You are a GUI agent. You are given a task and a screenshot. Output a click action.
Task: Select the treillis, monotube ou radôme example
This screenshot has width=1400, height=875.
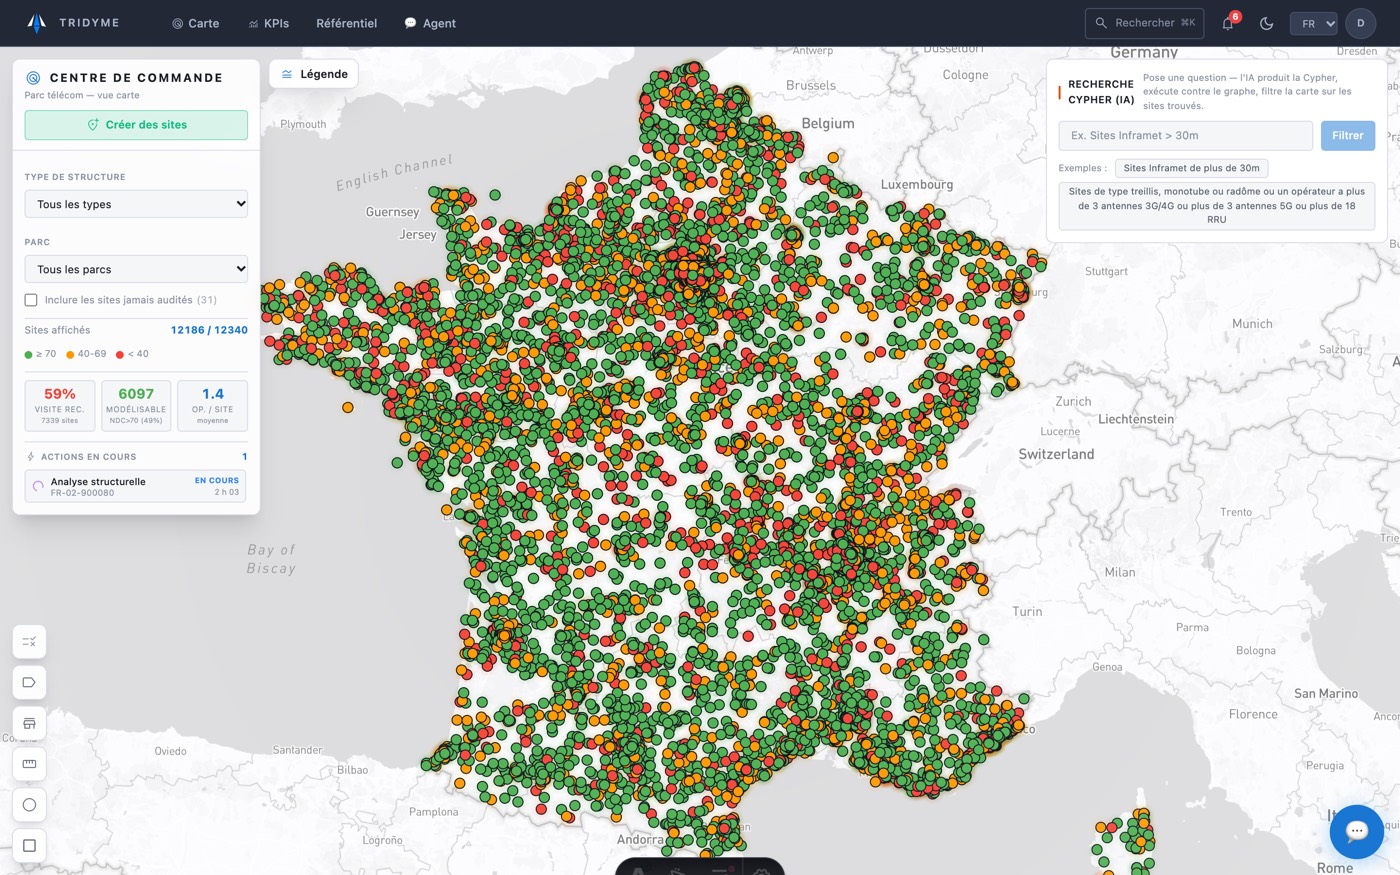(x=1216, y=205)
